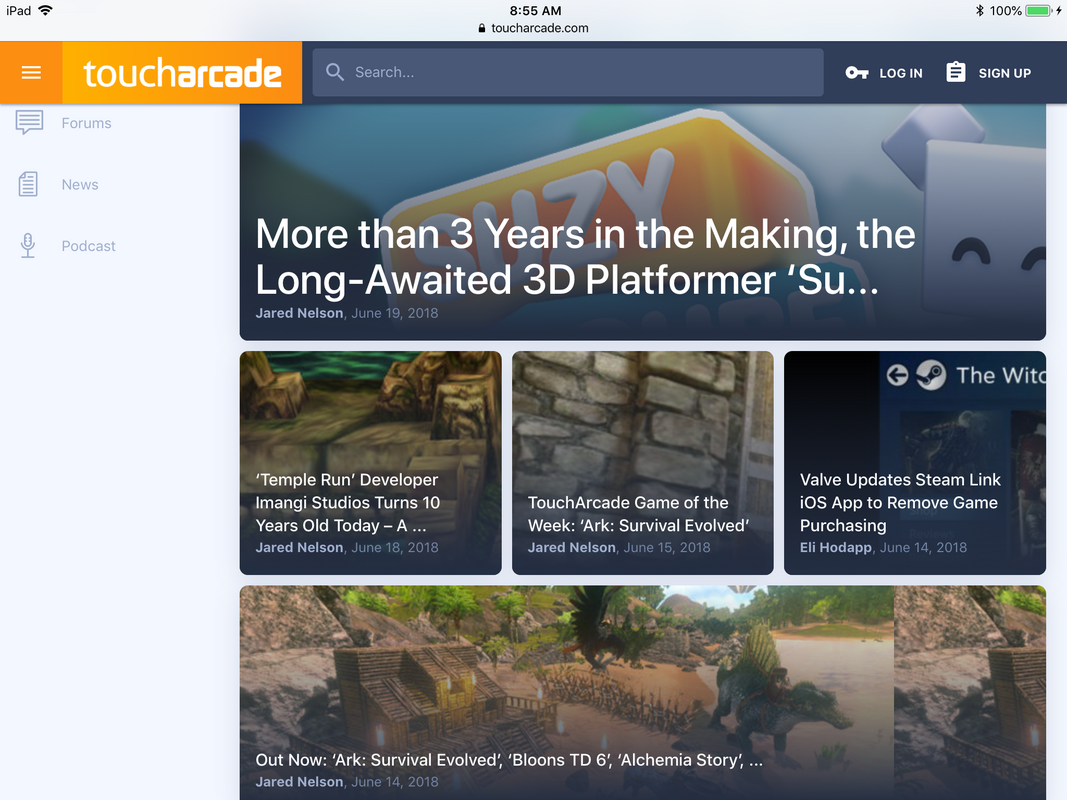Open TouchArcade Game of the Week article
The width and height of the screenshot is (1067, 800).
(x=638, y=514)
